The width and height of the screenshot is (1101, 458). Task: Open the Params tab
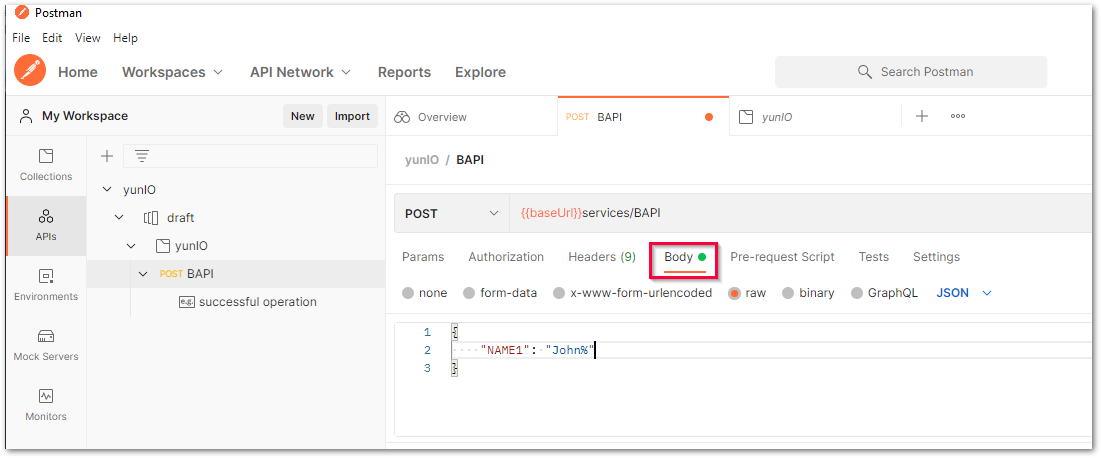tap(423, 257)
